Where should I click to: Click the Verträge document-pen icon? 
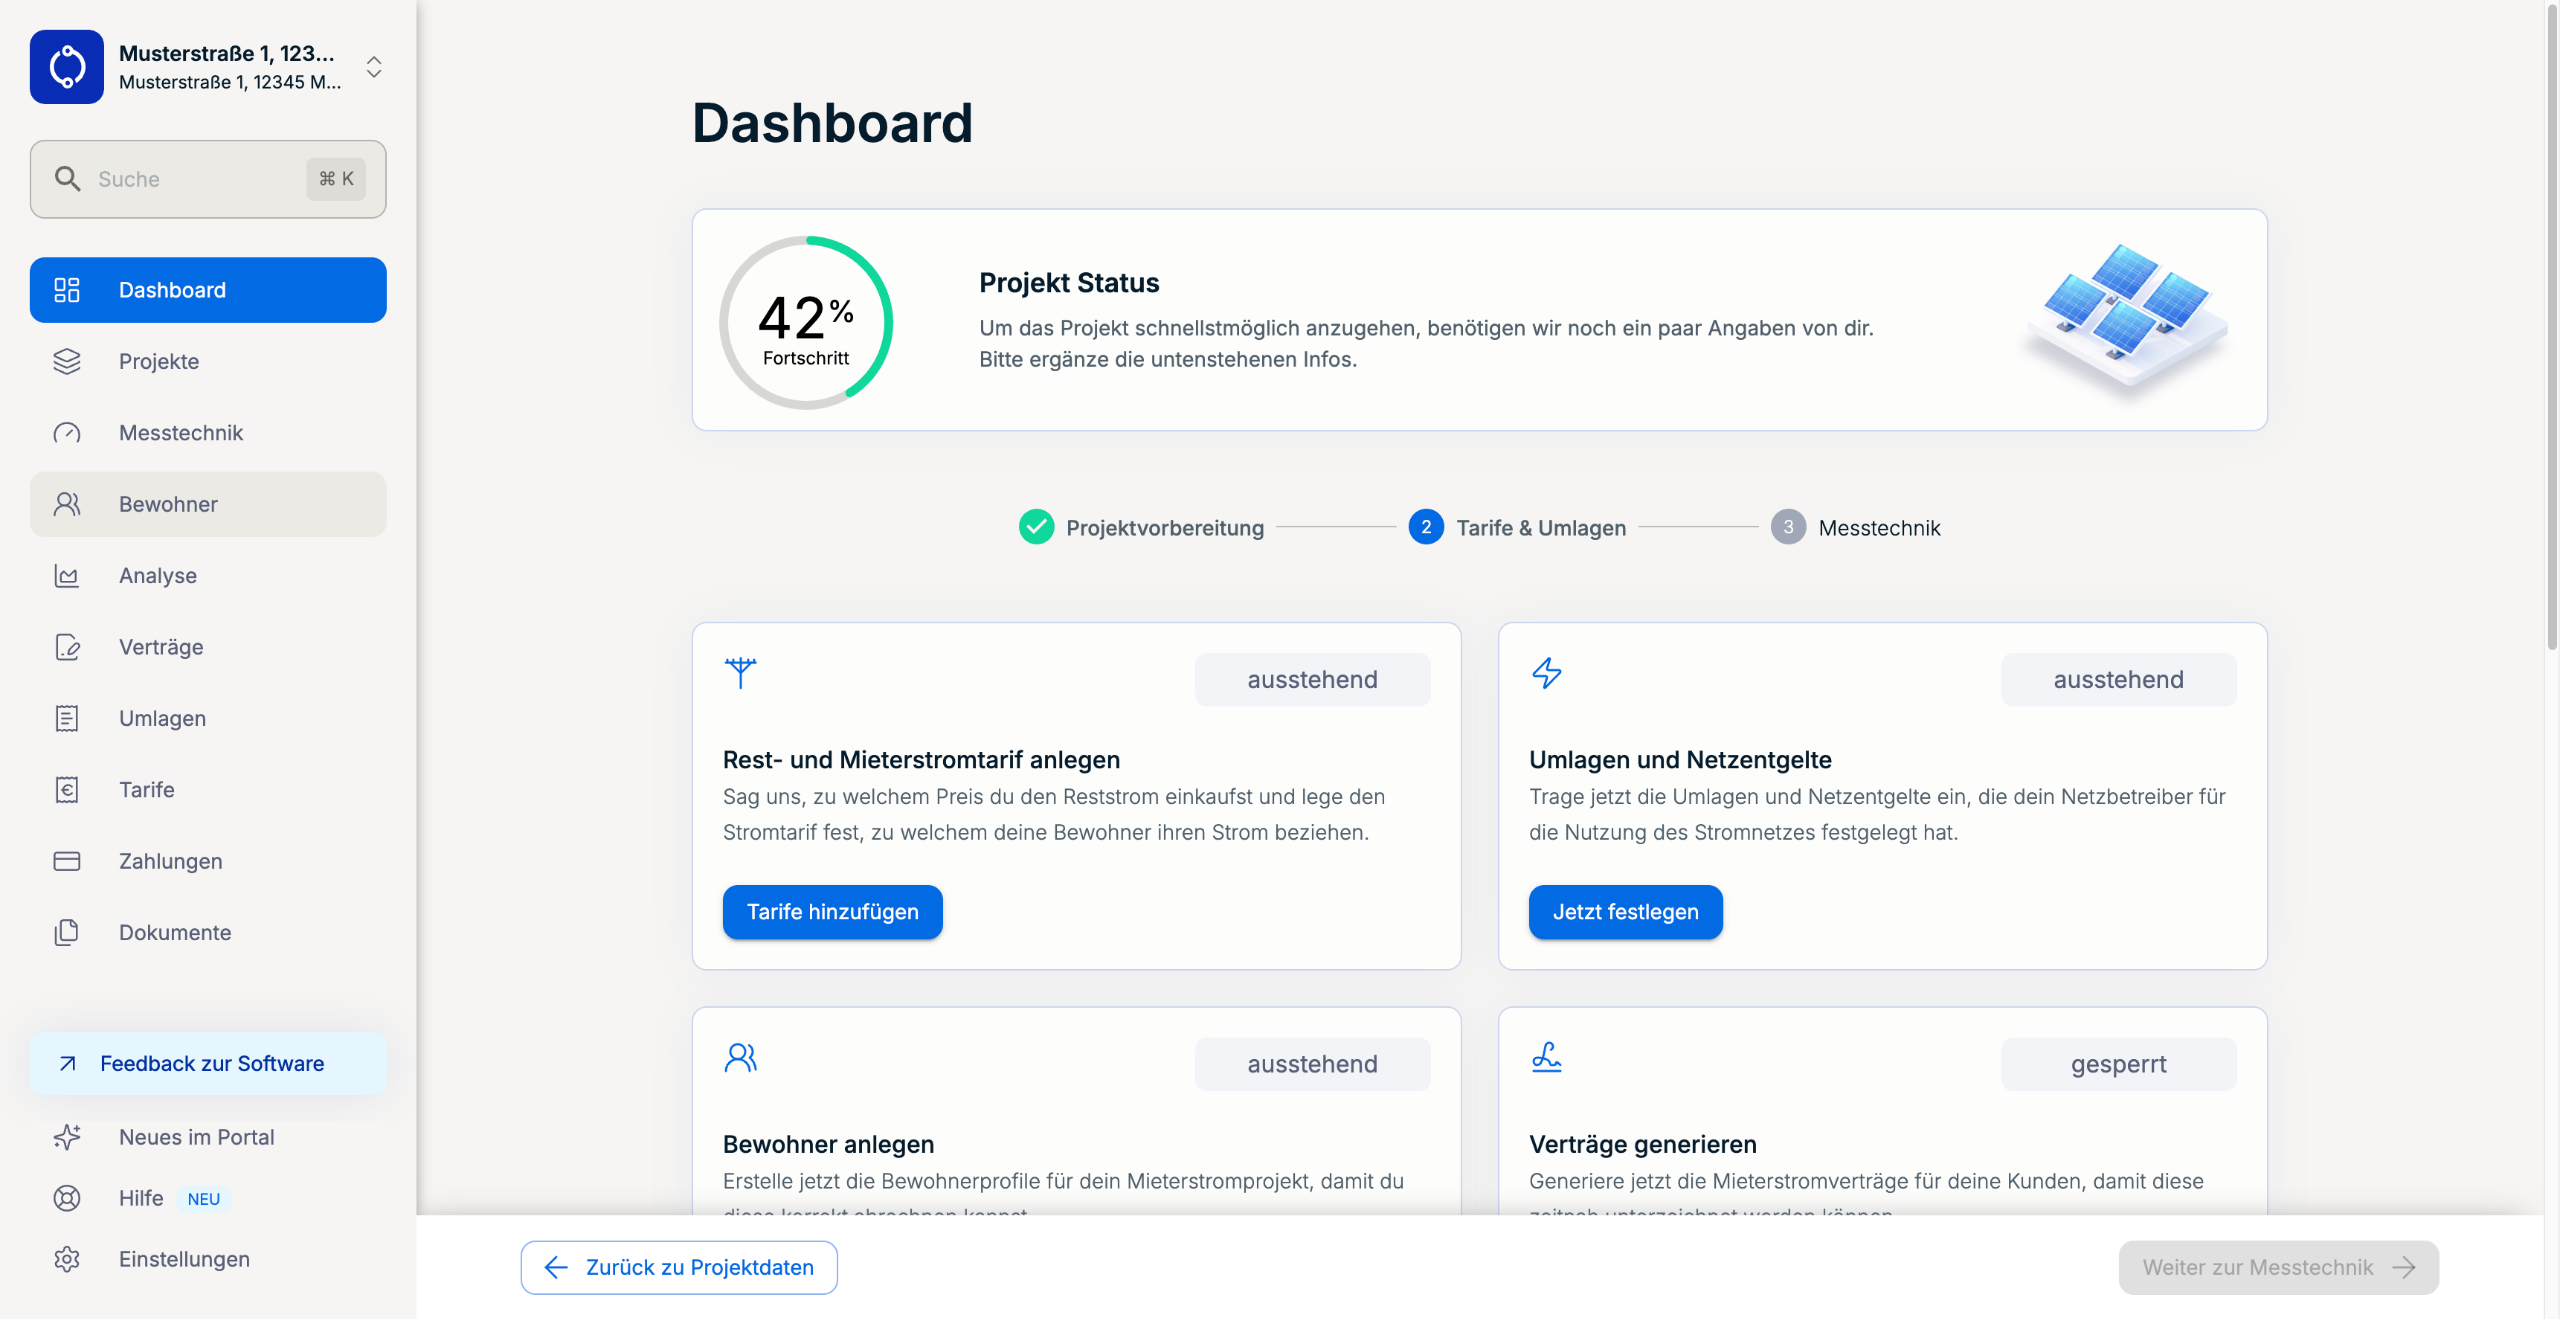67,647
